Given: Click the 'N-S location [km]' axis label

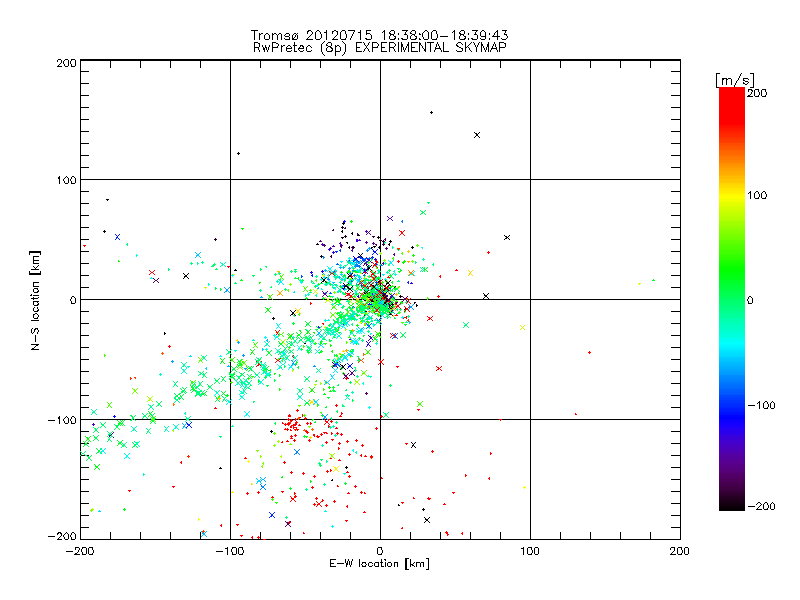Looking at the screenshot, I should 35,301.
